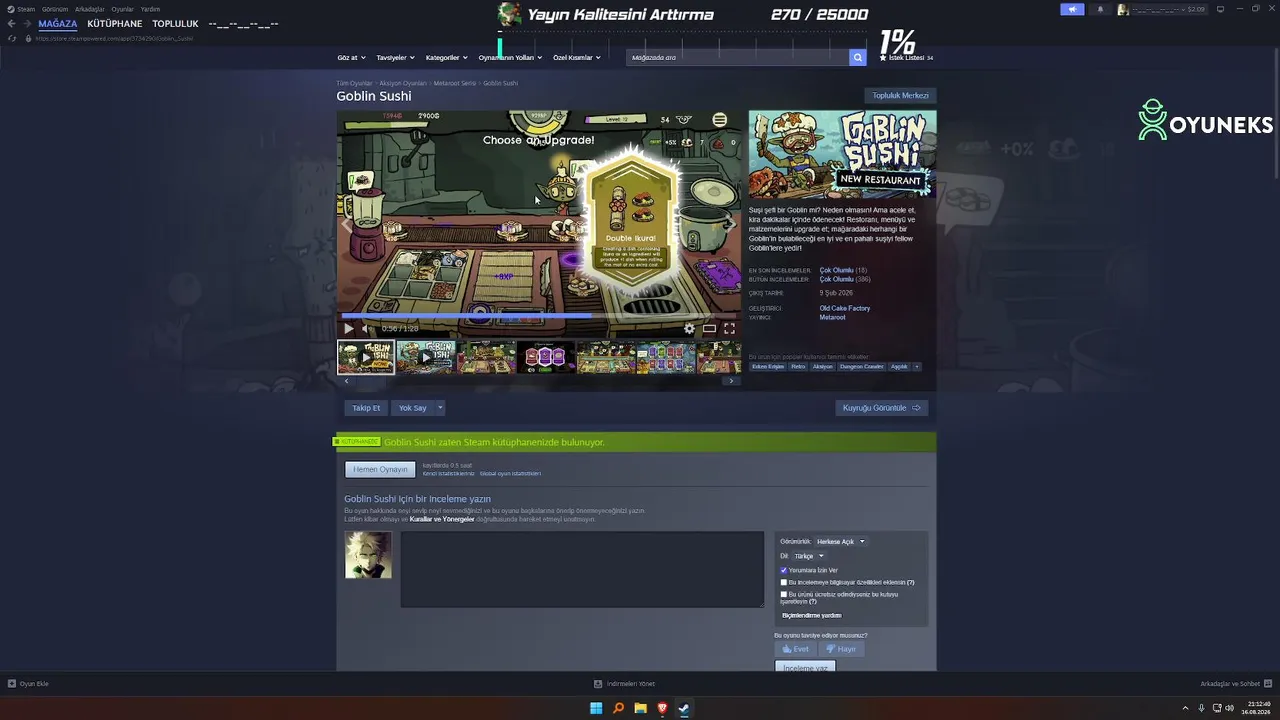Click Kuyruğu Görüntüle button
Screen dimensions: 1280x720
coord(882,408)
